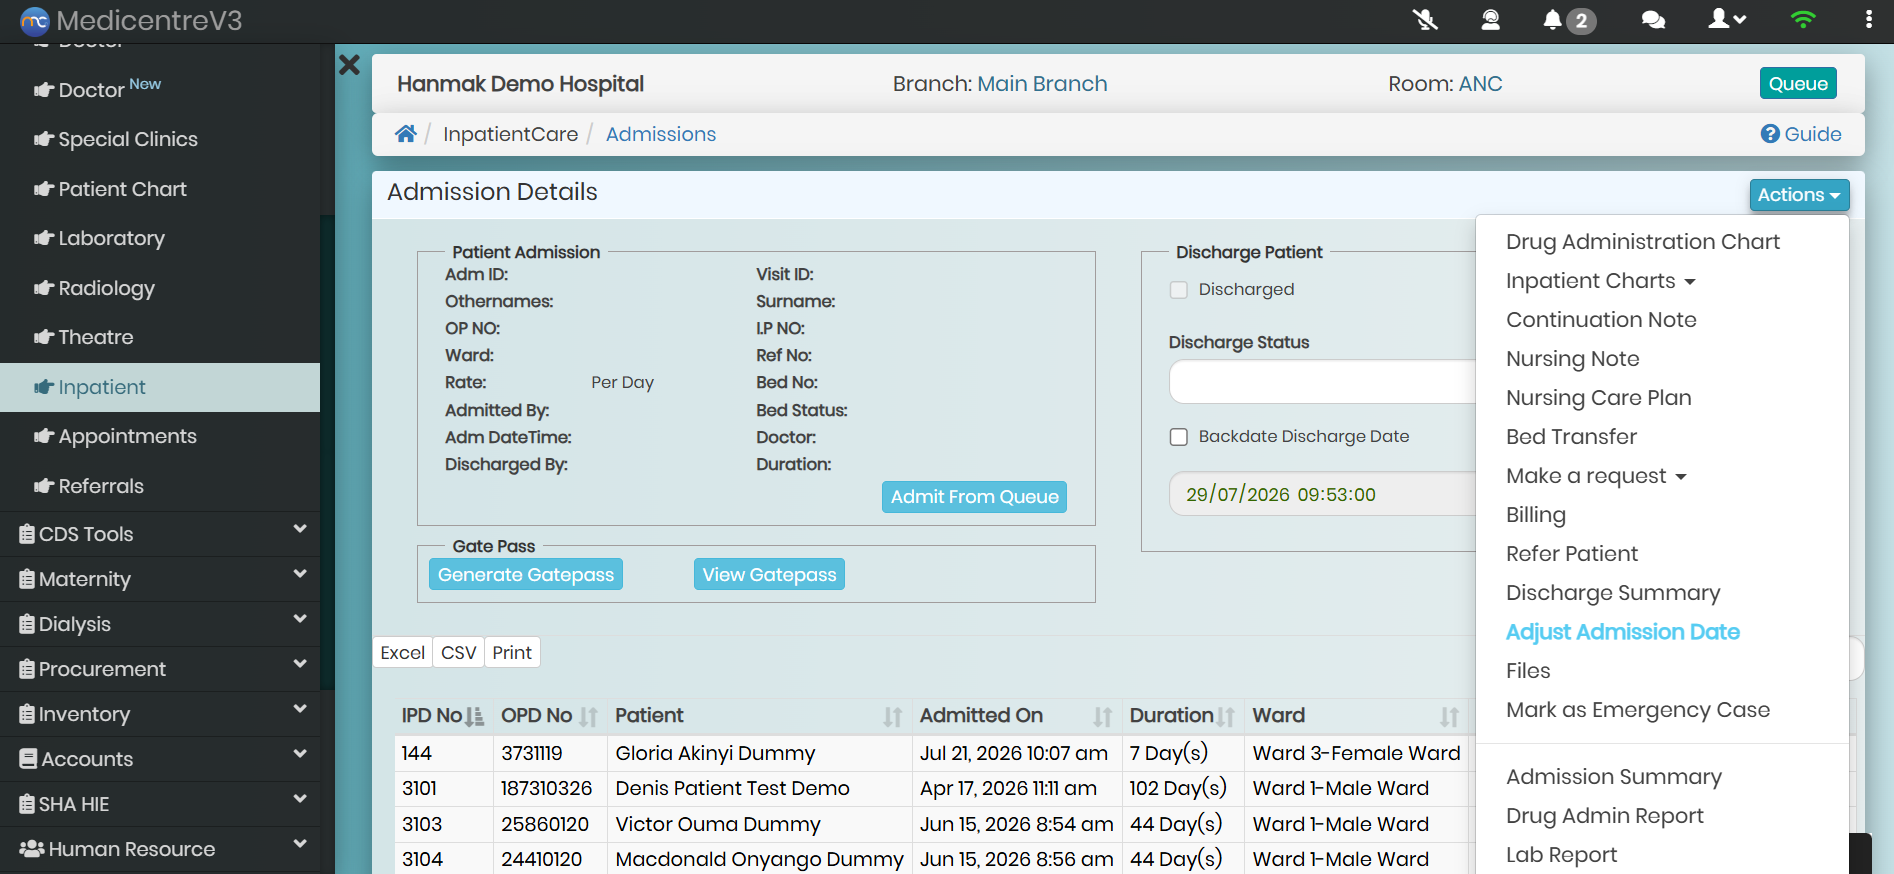Expand the SHA HIE menu chevron

[300, 799]
